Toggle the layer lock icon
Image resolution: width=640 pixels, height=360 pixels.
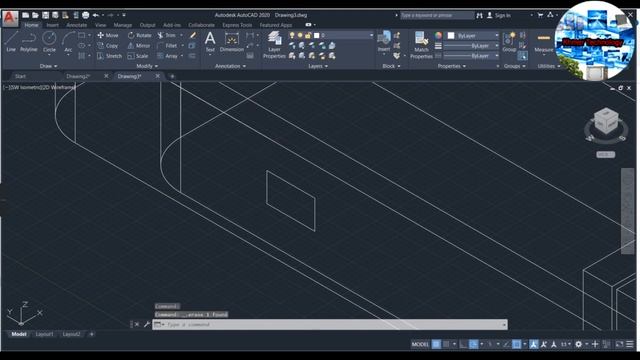click(308, 36)
